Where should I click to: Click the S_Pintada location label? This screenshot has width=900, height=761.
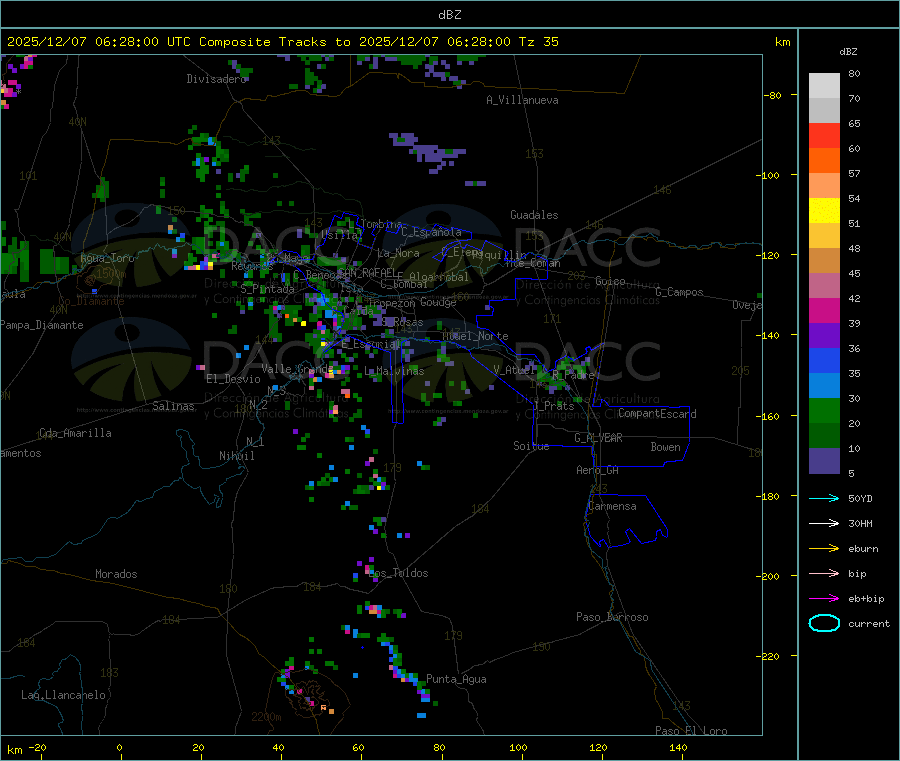[267, 289]
